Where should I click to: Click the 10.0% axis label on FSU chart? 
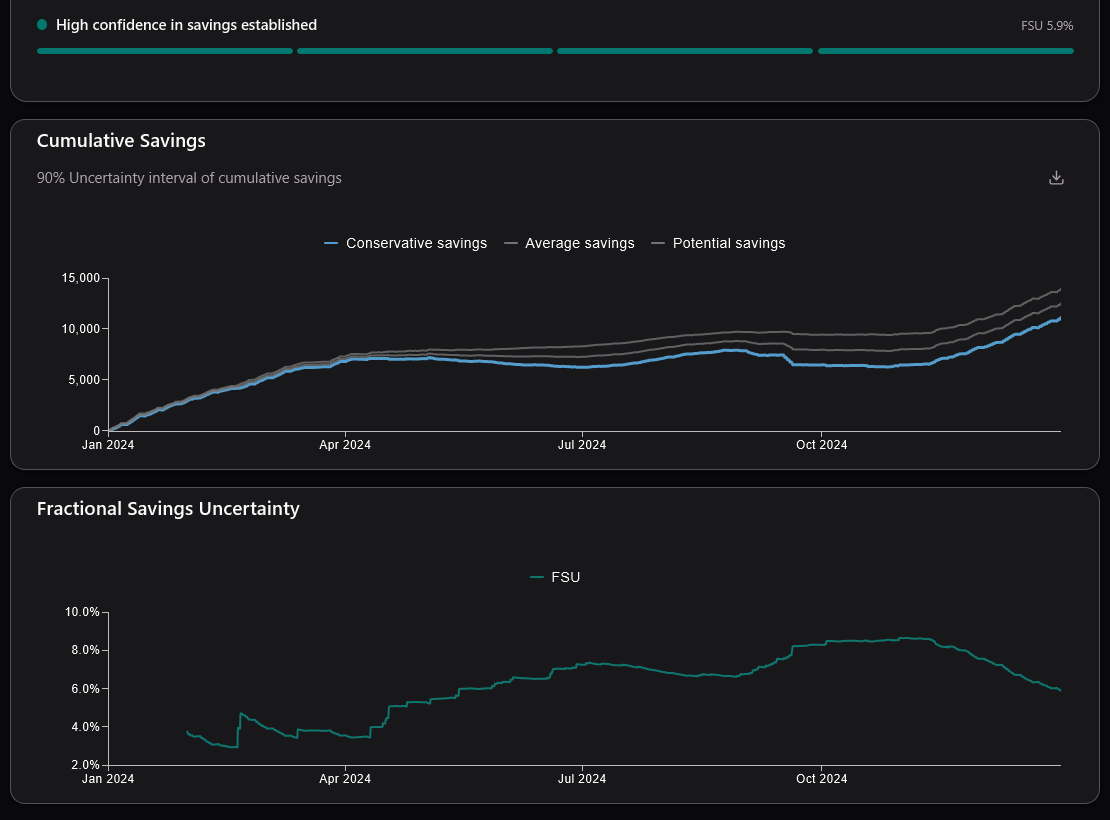pos(82,612)
